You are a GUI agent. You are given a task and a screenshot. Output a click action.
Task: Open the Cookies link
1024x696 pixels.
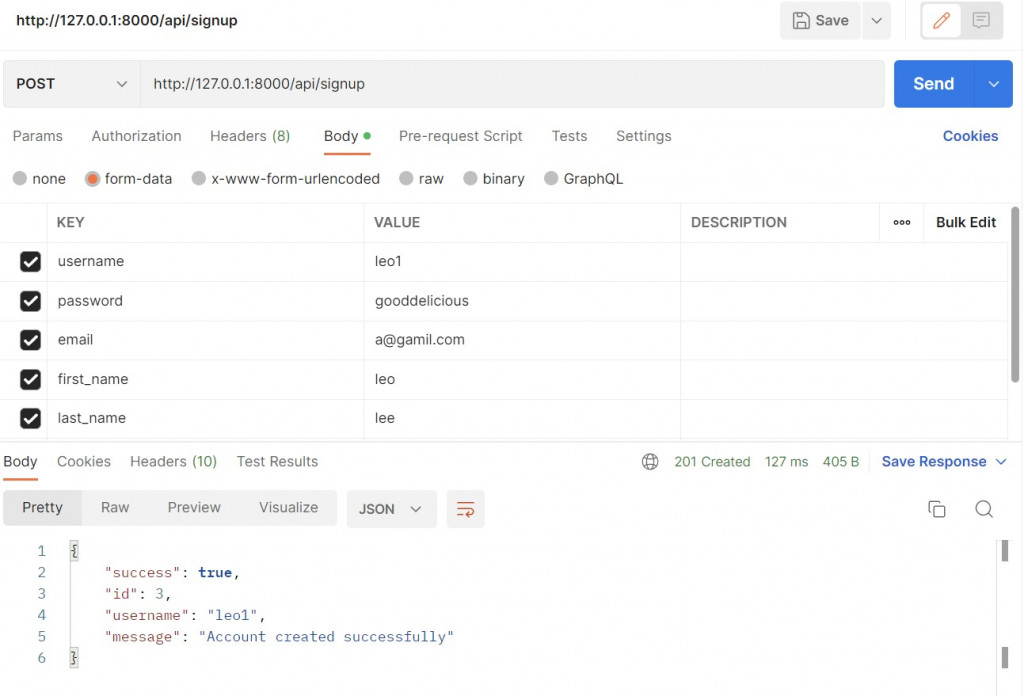970,136
